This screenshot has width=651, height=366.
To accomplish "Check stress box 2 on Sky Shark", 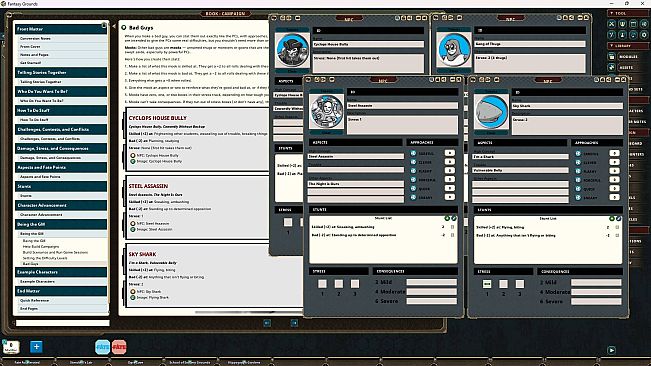I will pyautogui.click(x=503, y=284).
